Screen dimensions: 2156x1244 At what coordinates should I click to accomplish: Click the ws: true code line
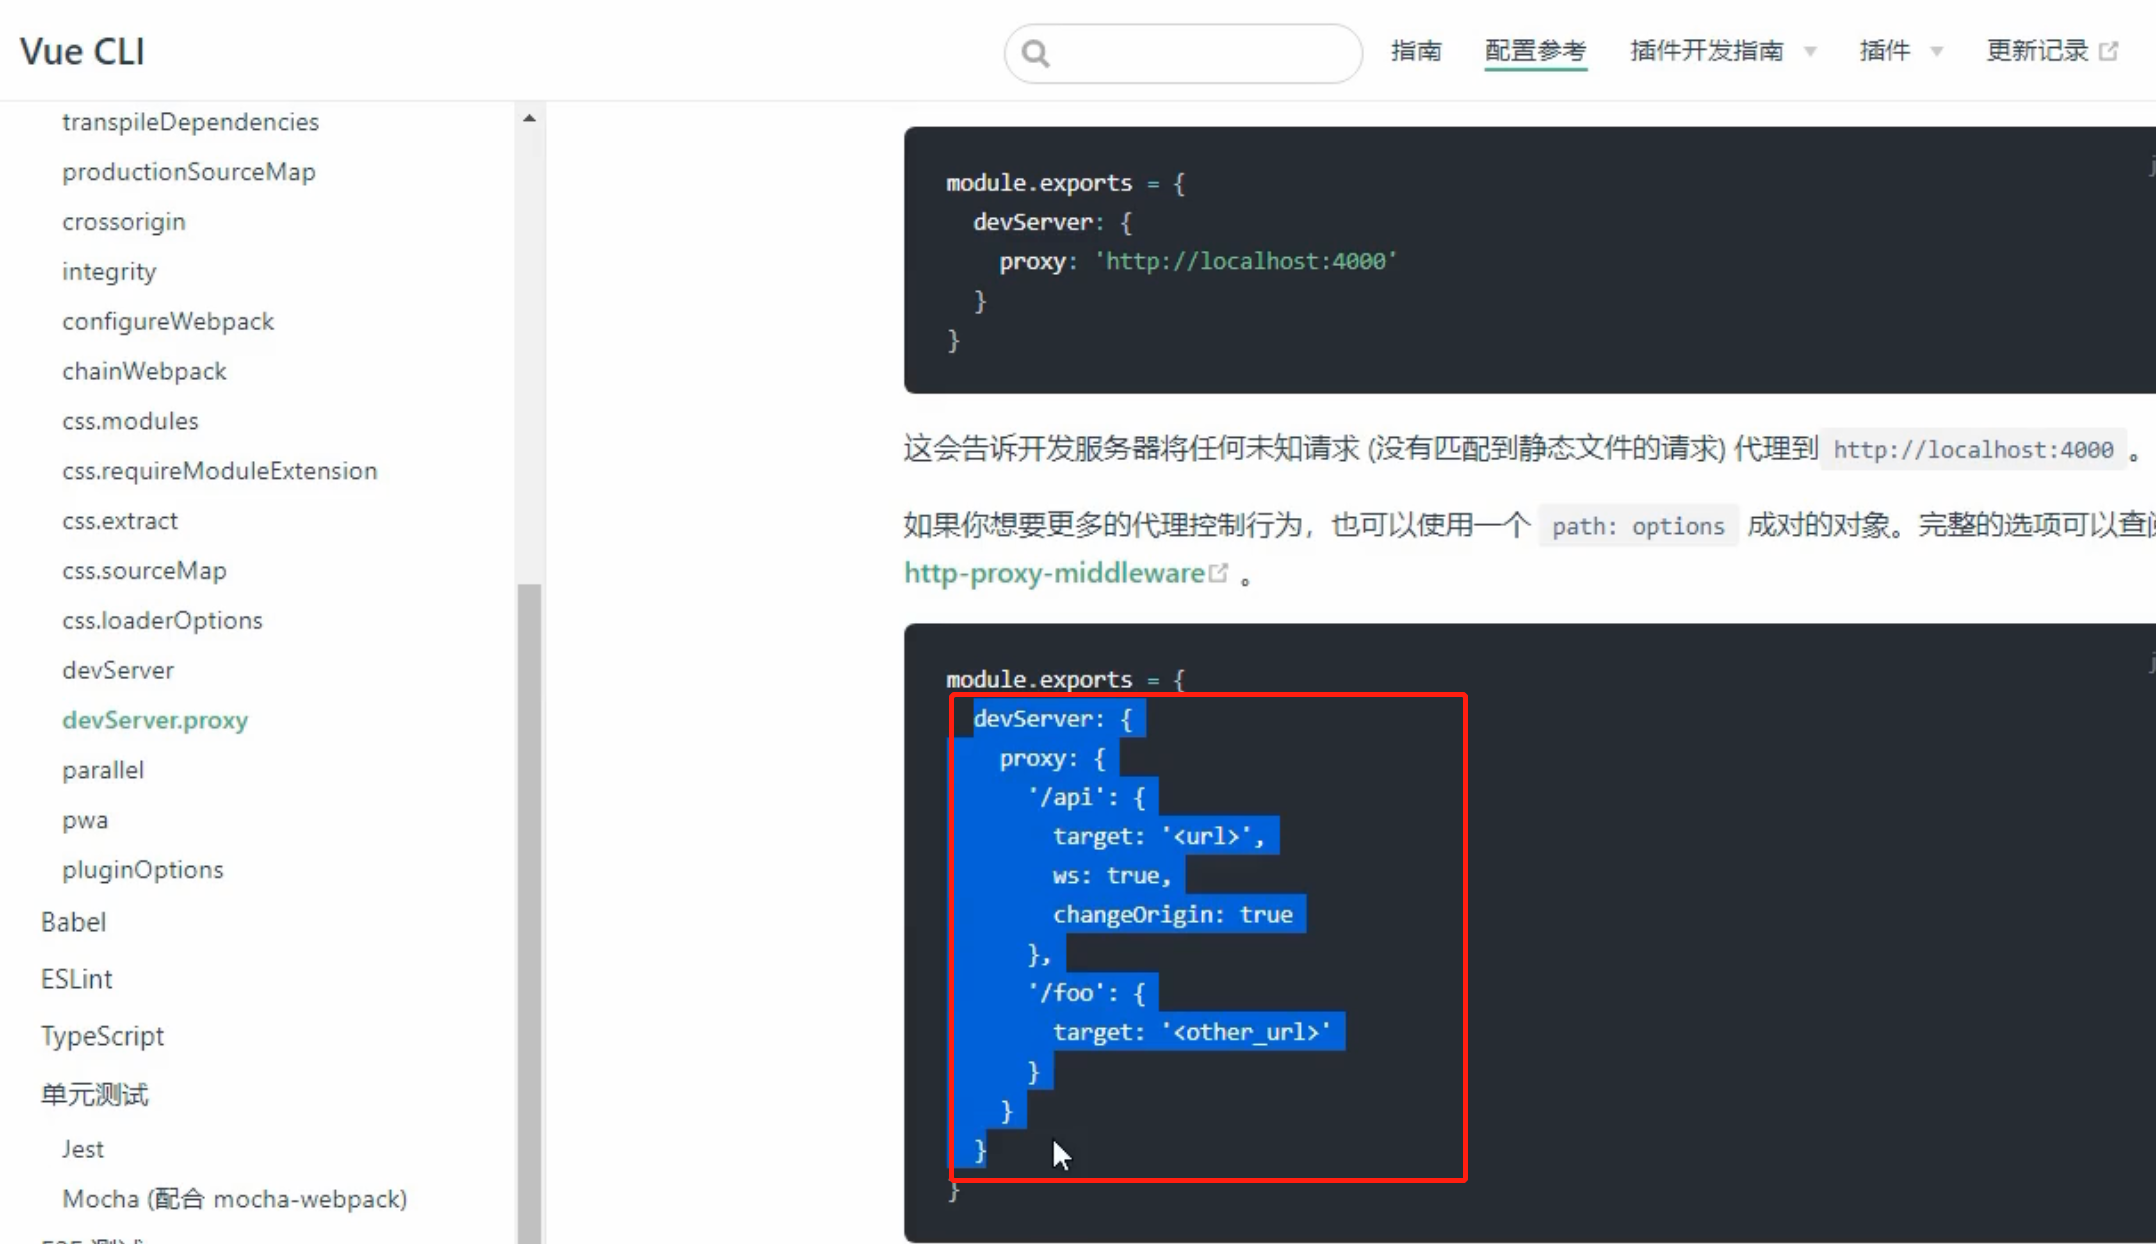[x=1112, y=875]
